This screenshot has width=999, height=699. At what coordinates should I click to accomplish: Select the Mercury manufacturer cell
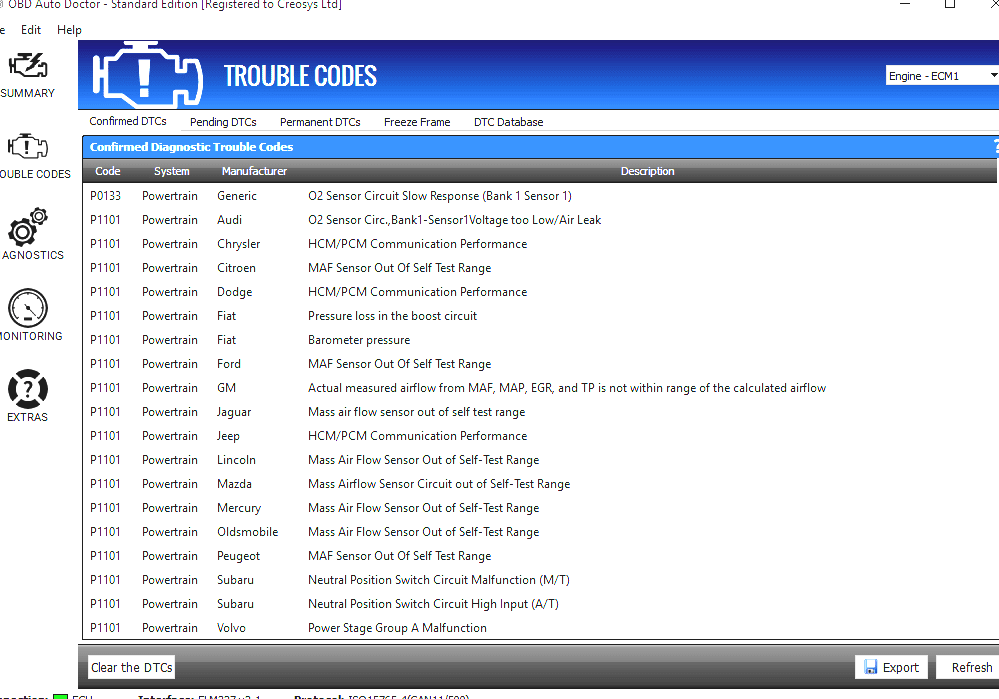[239, 508]
